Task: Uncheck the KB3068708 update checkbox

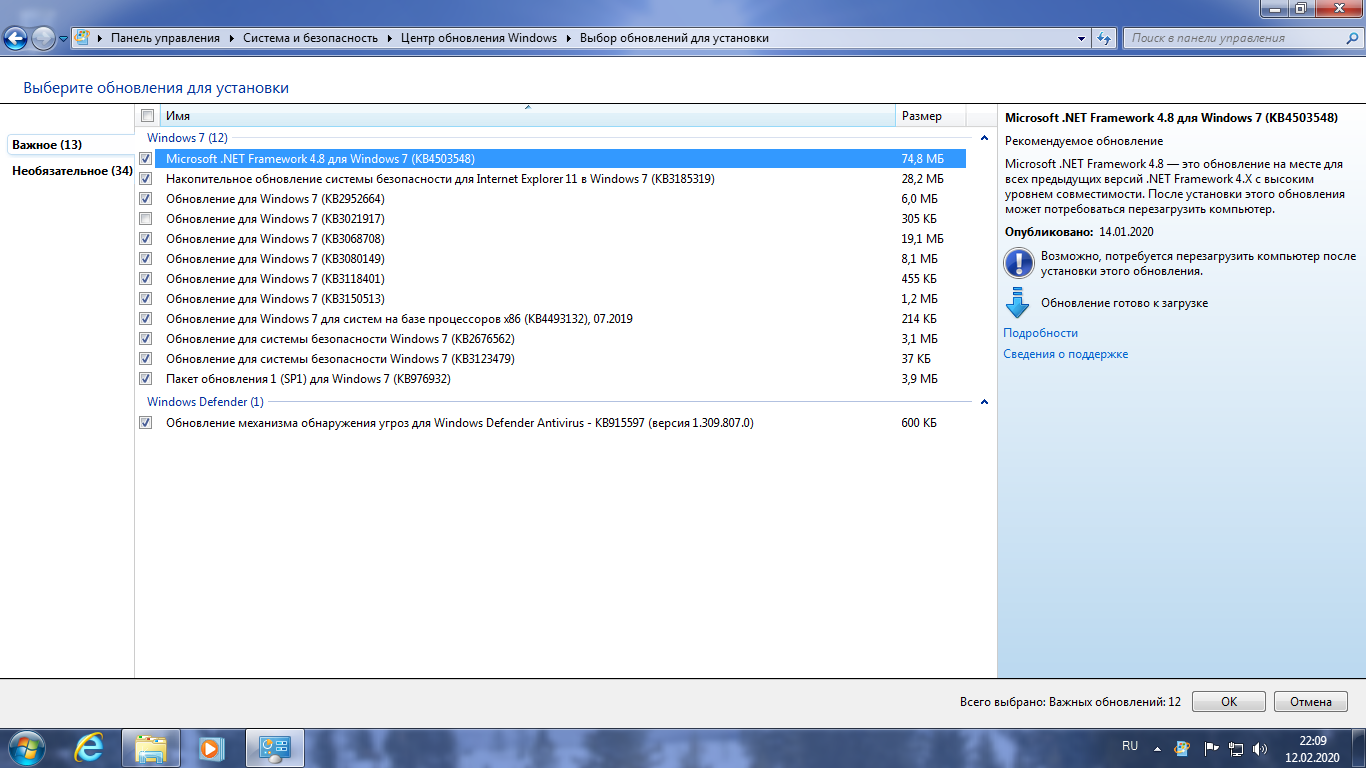Action: pos(146,239)
